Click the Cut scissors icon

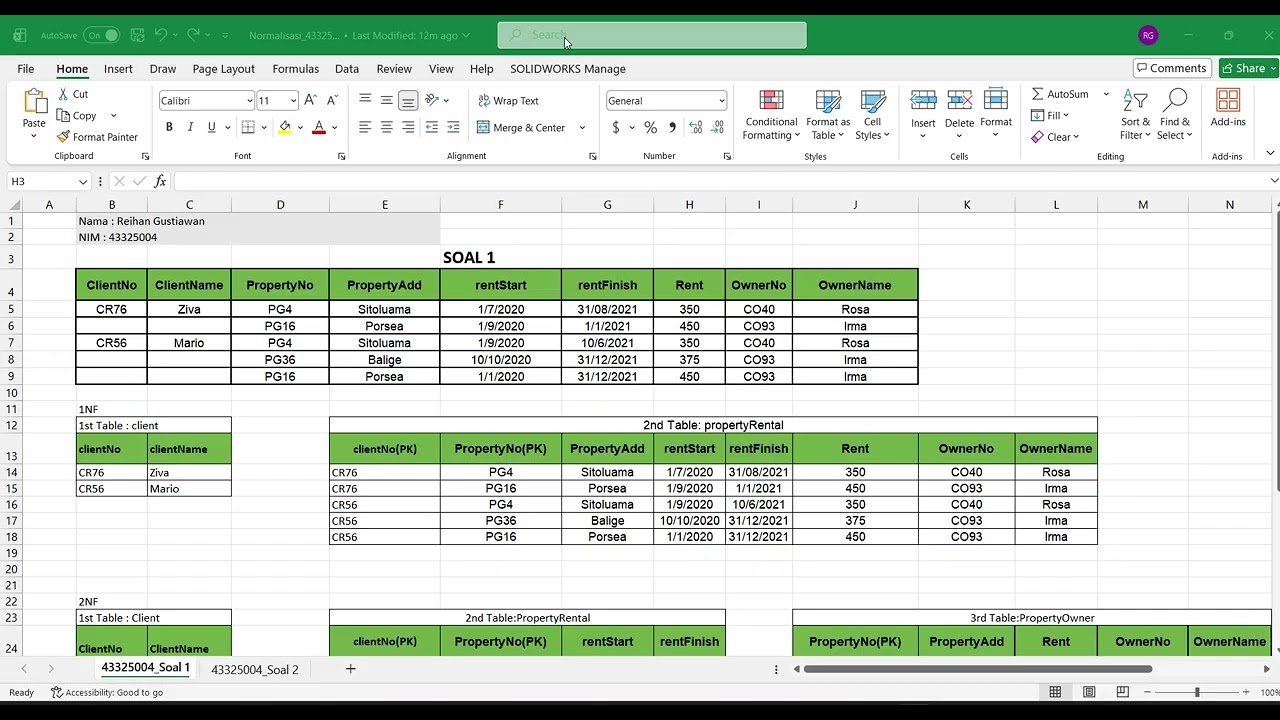[63, 94]
